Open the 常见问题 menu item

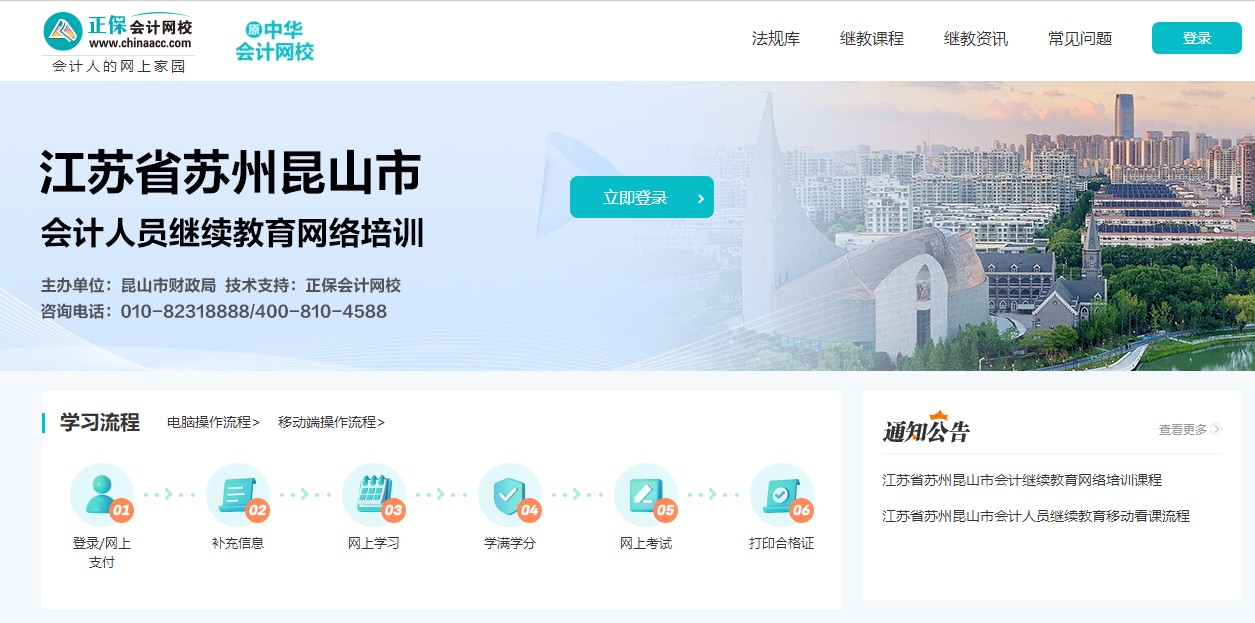[x=1080, y=39]
